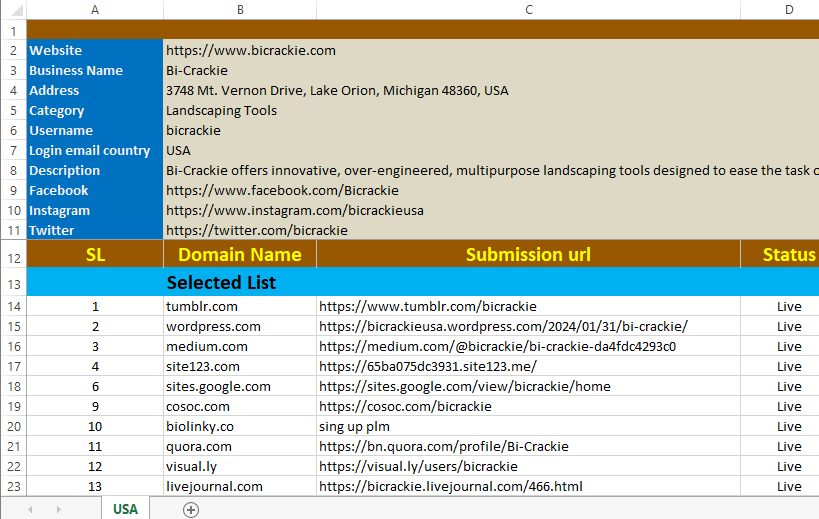
Task: Select the Domain Name header cell
Action: click(240, 255)
